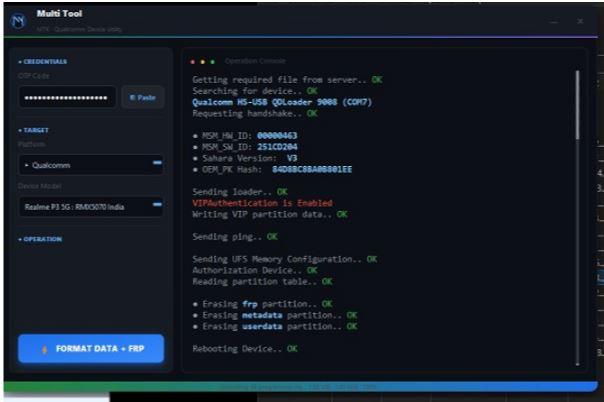Click 'Searching for device' log line
The width and height of the screenshot is (604, 402).
coord(255,91)
